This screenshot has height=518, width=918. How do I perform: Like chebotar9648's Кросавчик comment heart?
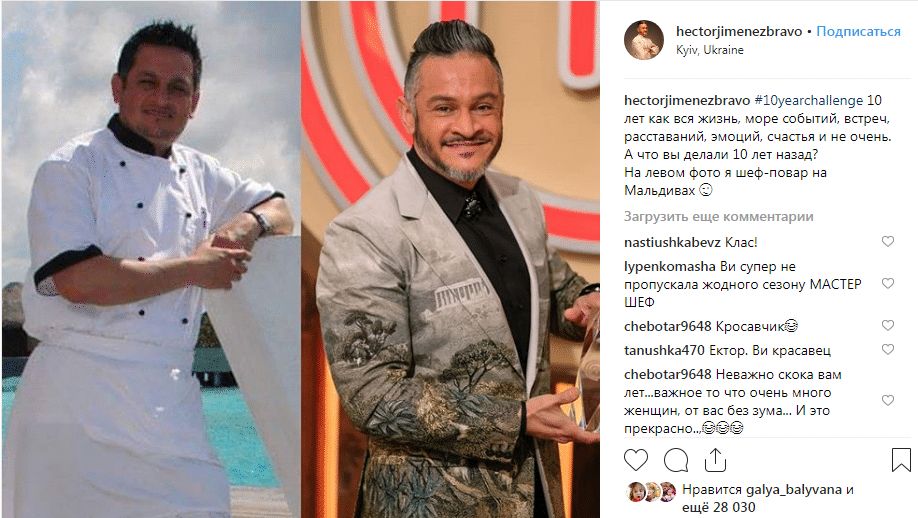click(x=888, y=325)
